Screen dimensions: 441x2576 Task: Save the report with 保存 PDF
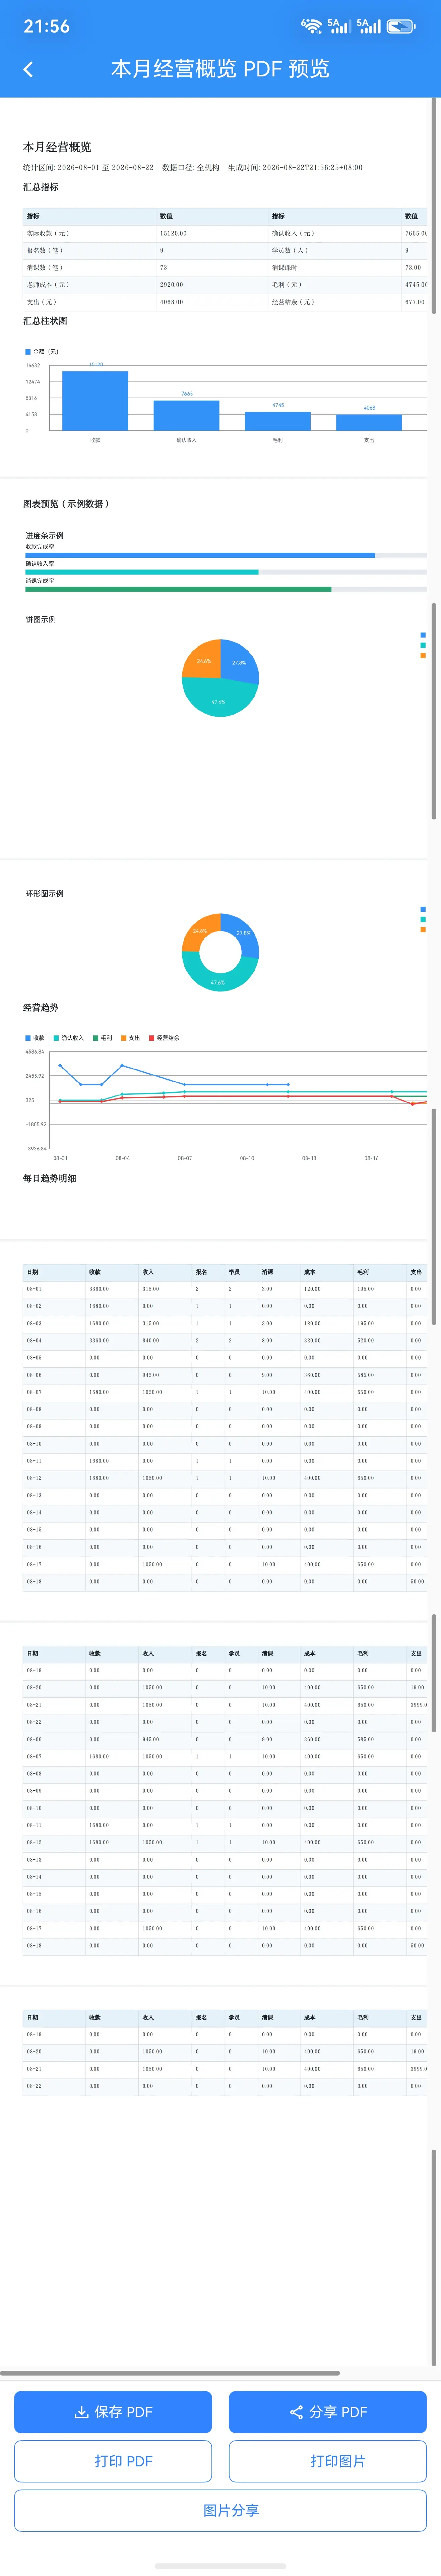113,2412
